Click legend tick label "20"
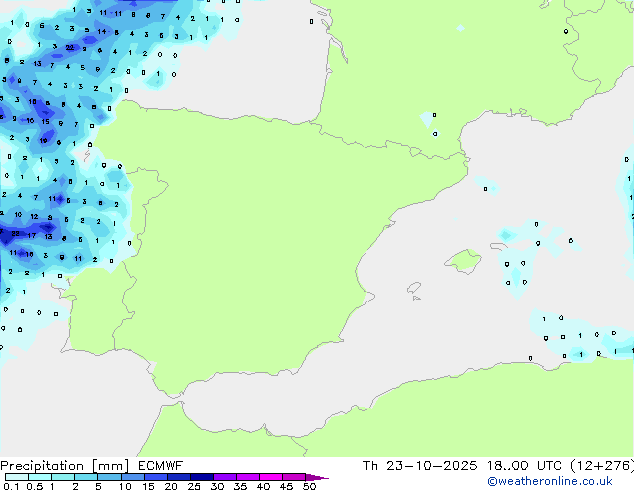Screen dimensions: 634x490 (x=171, y=486)
